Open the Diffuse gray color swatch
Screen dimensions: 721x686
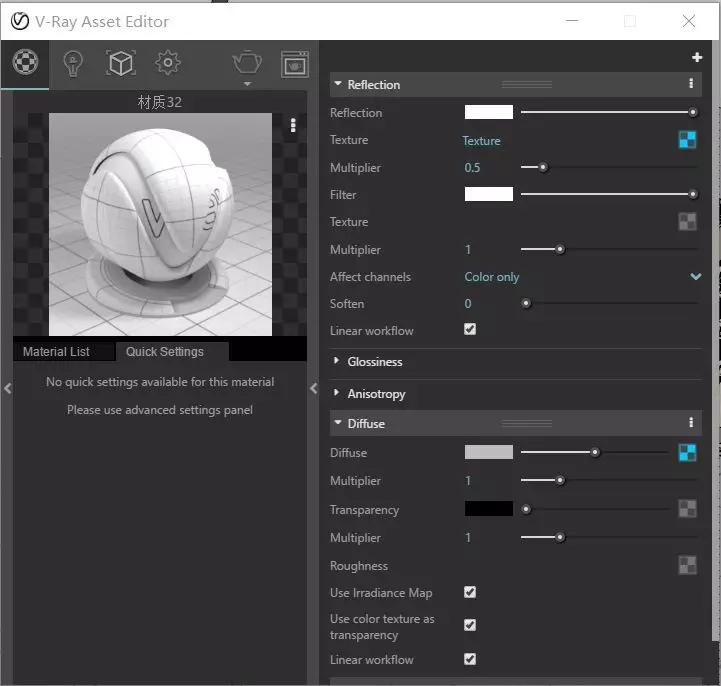(489, 452)
